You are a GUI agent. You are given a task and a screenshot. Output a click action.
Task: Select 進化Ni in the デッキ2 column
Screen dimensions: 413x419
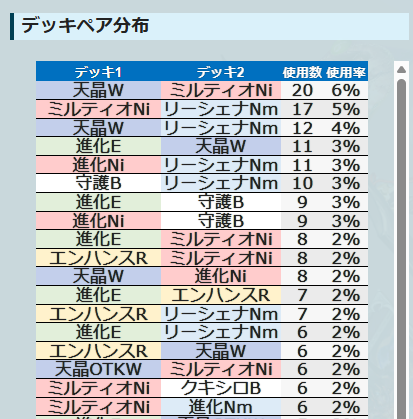point(221,276)
